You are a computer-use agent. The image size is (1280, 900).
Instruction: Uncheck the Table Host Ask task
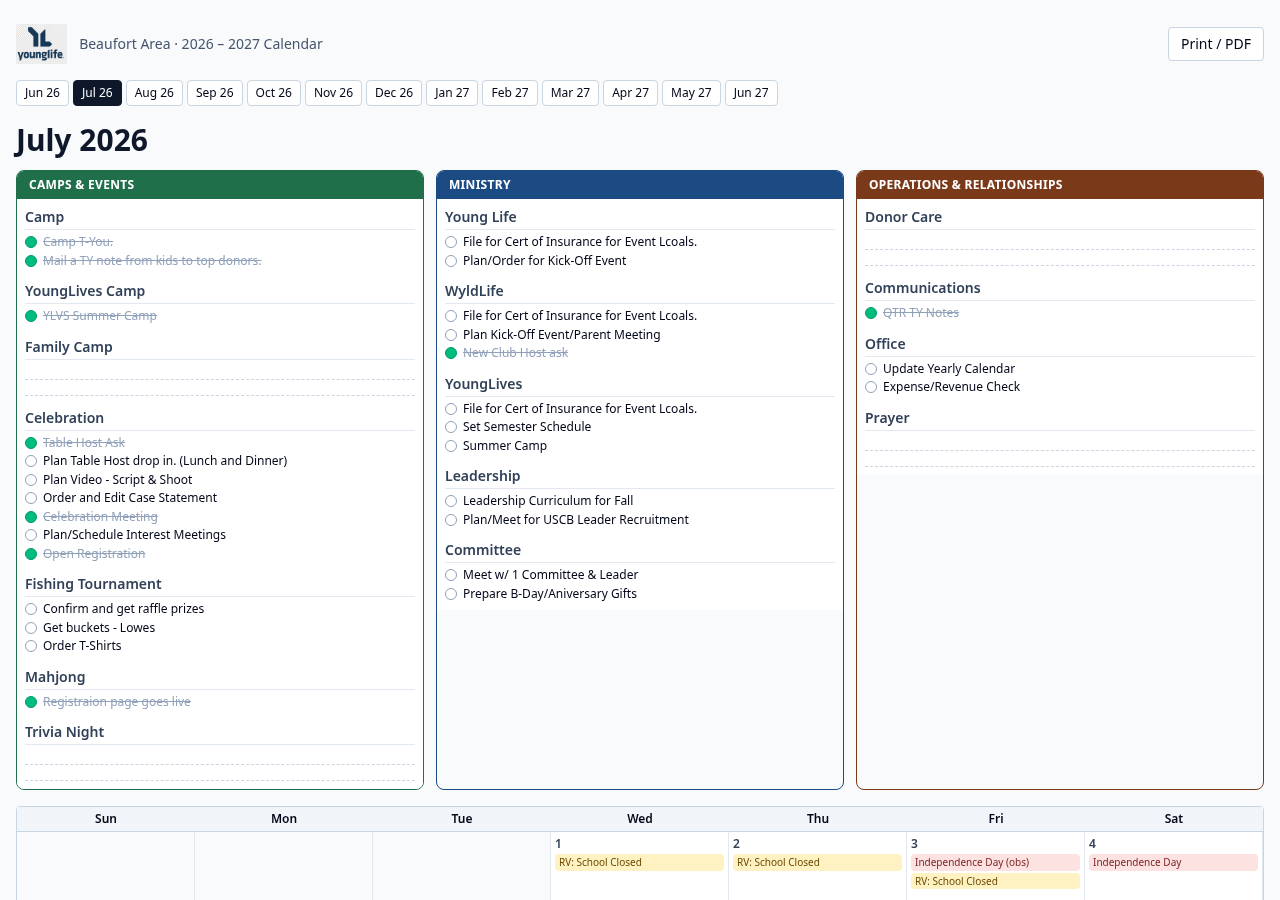pos(31,443)
